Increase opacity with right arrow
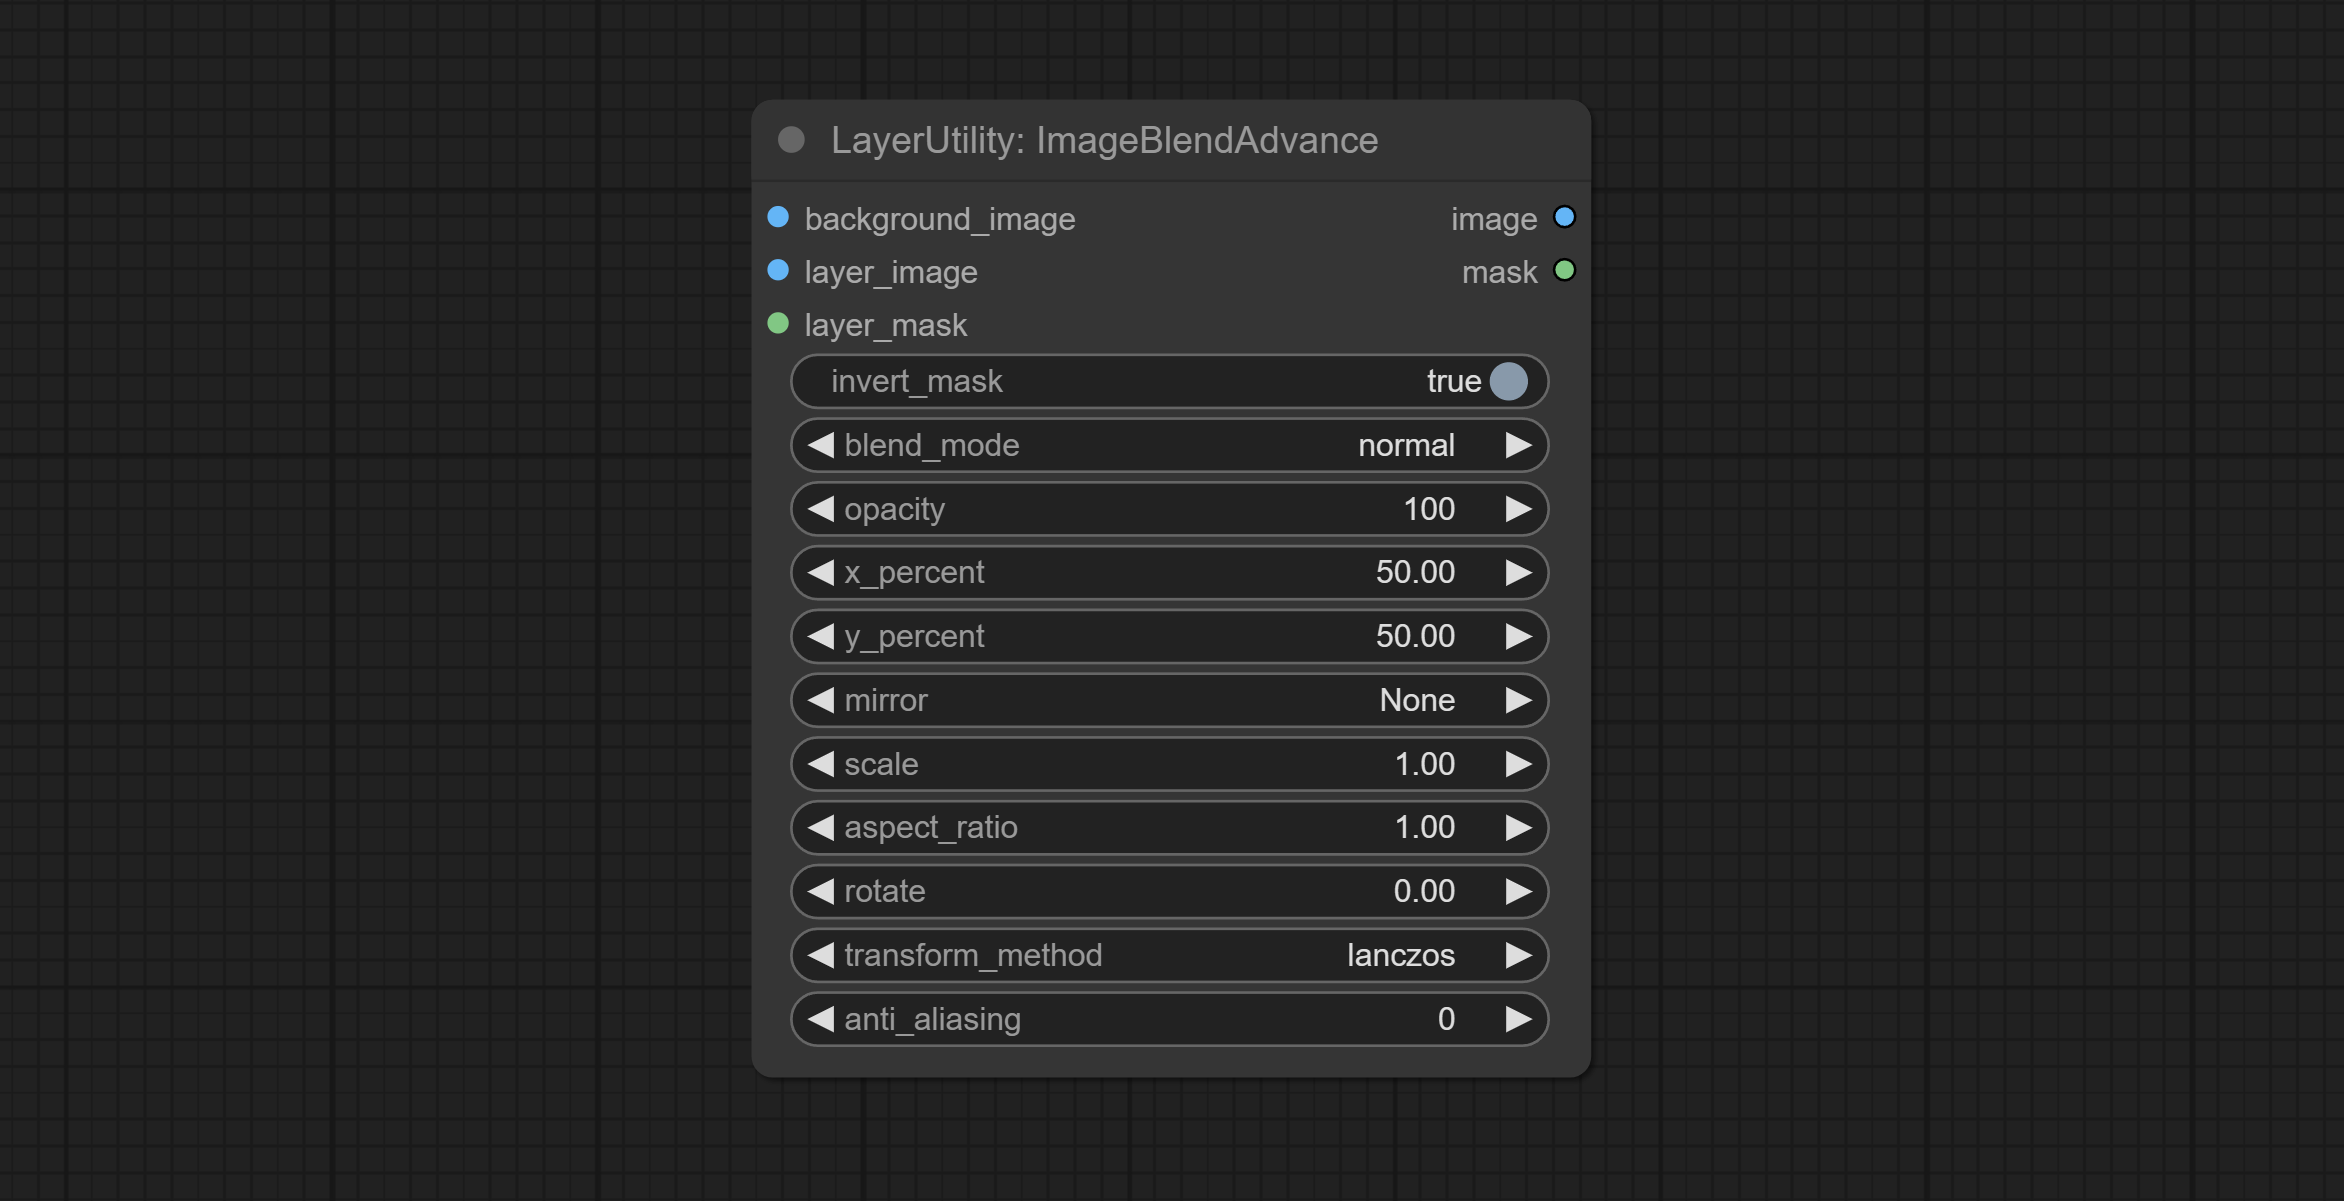 coord(1518,509)
